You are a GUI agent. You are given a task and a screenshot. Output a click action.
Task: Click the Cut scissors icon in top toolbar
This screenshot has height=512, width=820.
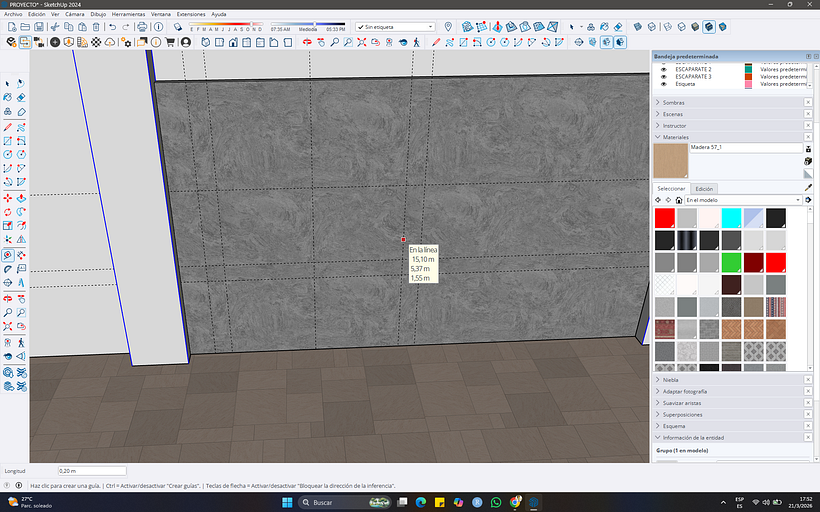click(54, 27)
